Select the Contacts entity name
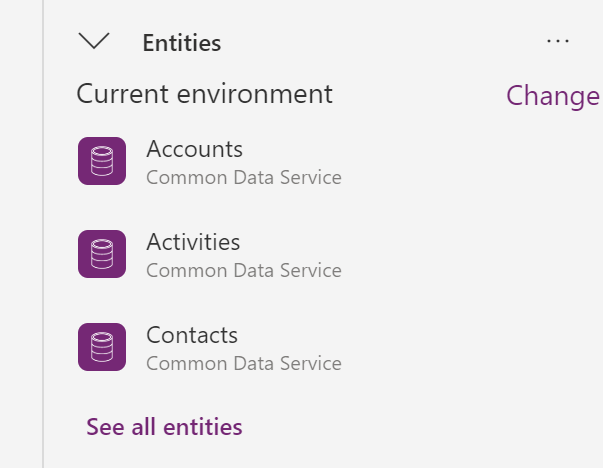 click(192, 336)
